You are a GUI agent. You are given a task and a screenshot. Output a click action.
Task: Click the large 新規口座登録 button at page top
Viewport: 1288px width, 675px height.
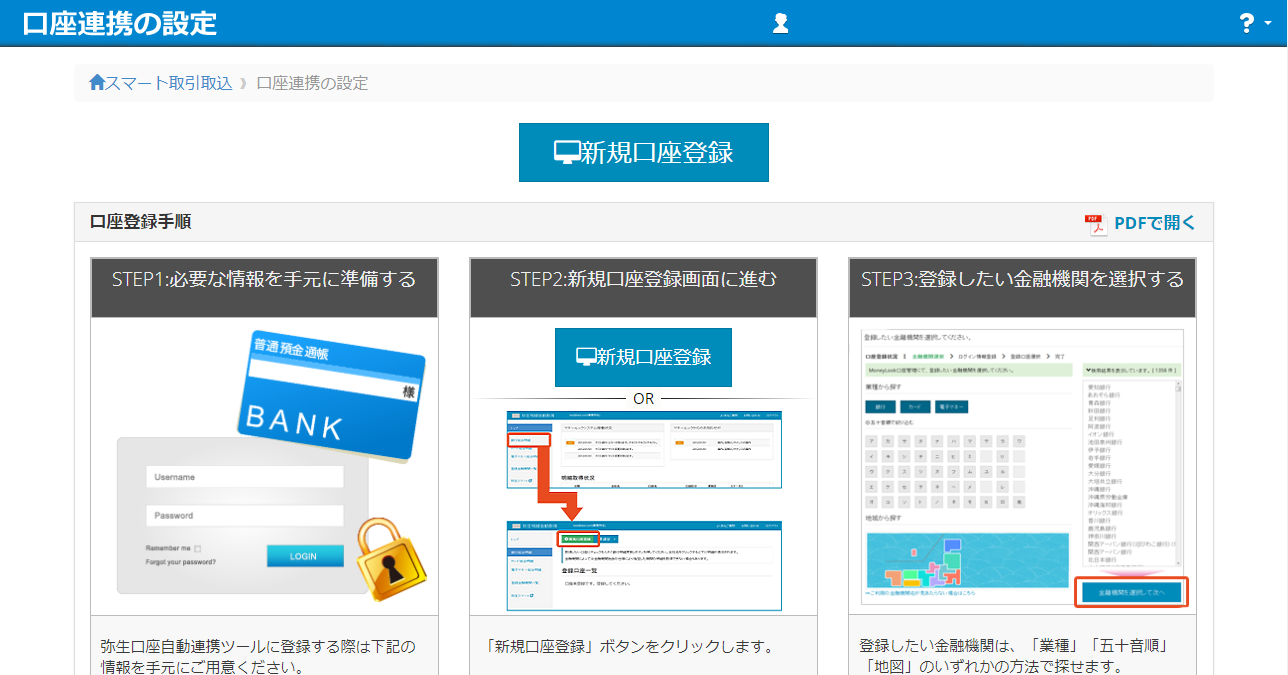643,152
